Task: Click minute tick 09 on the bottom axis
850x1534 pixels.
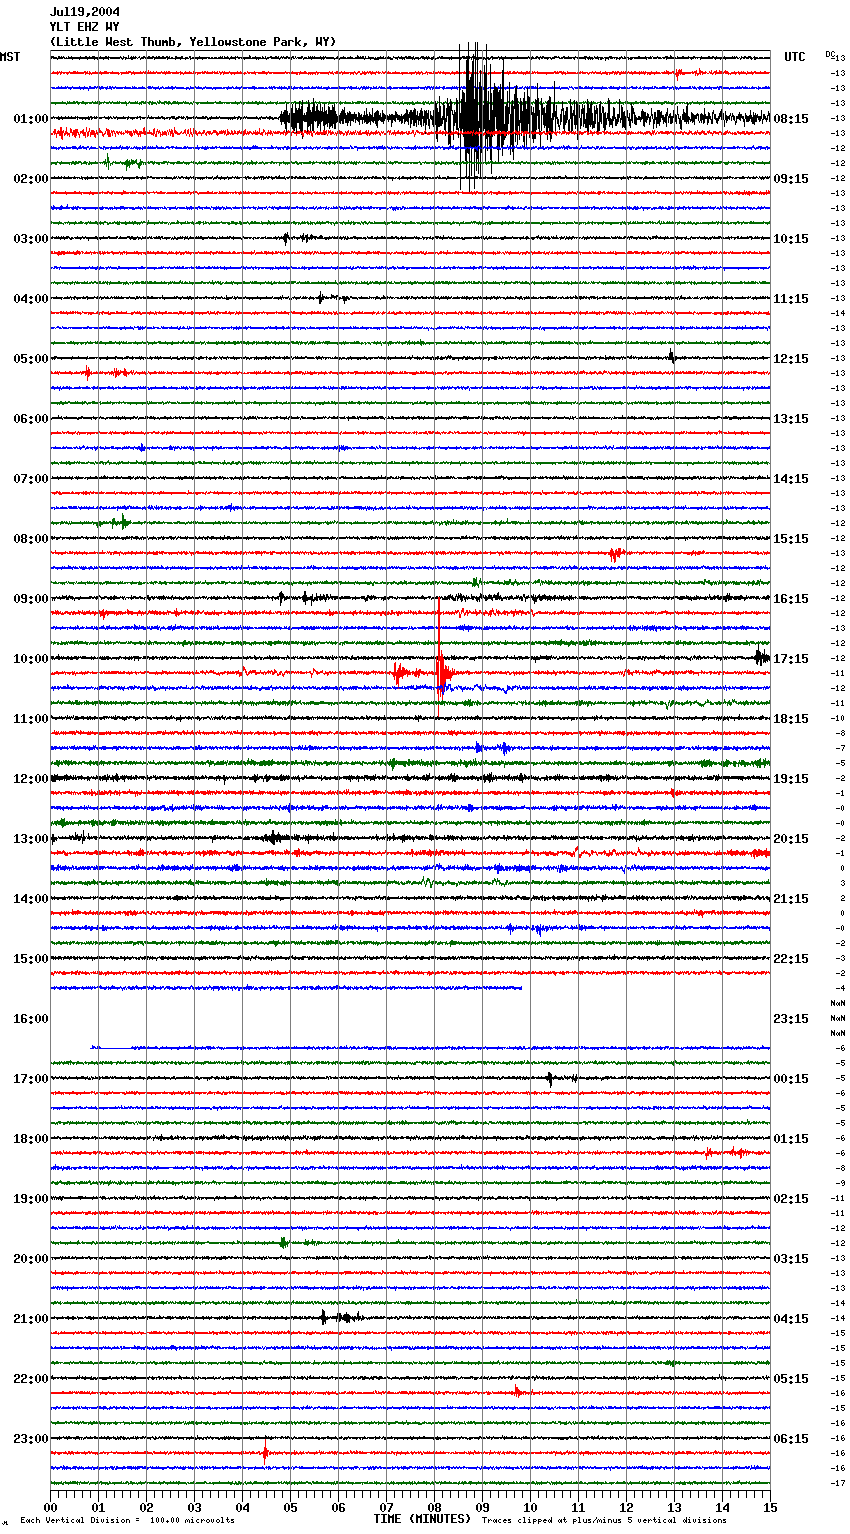Action: click(482, 1507)
